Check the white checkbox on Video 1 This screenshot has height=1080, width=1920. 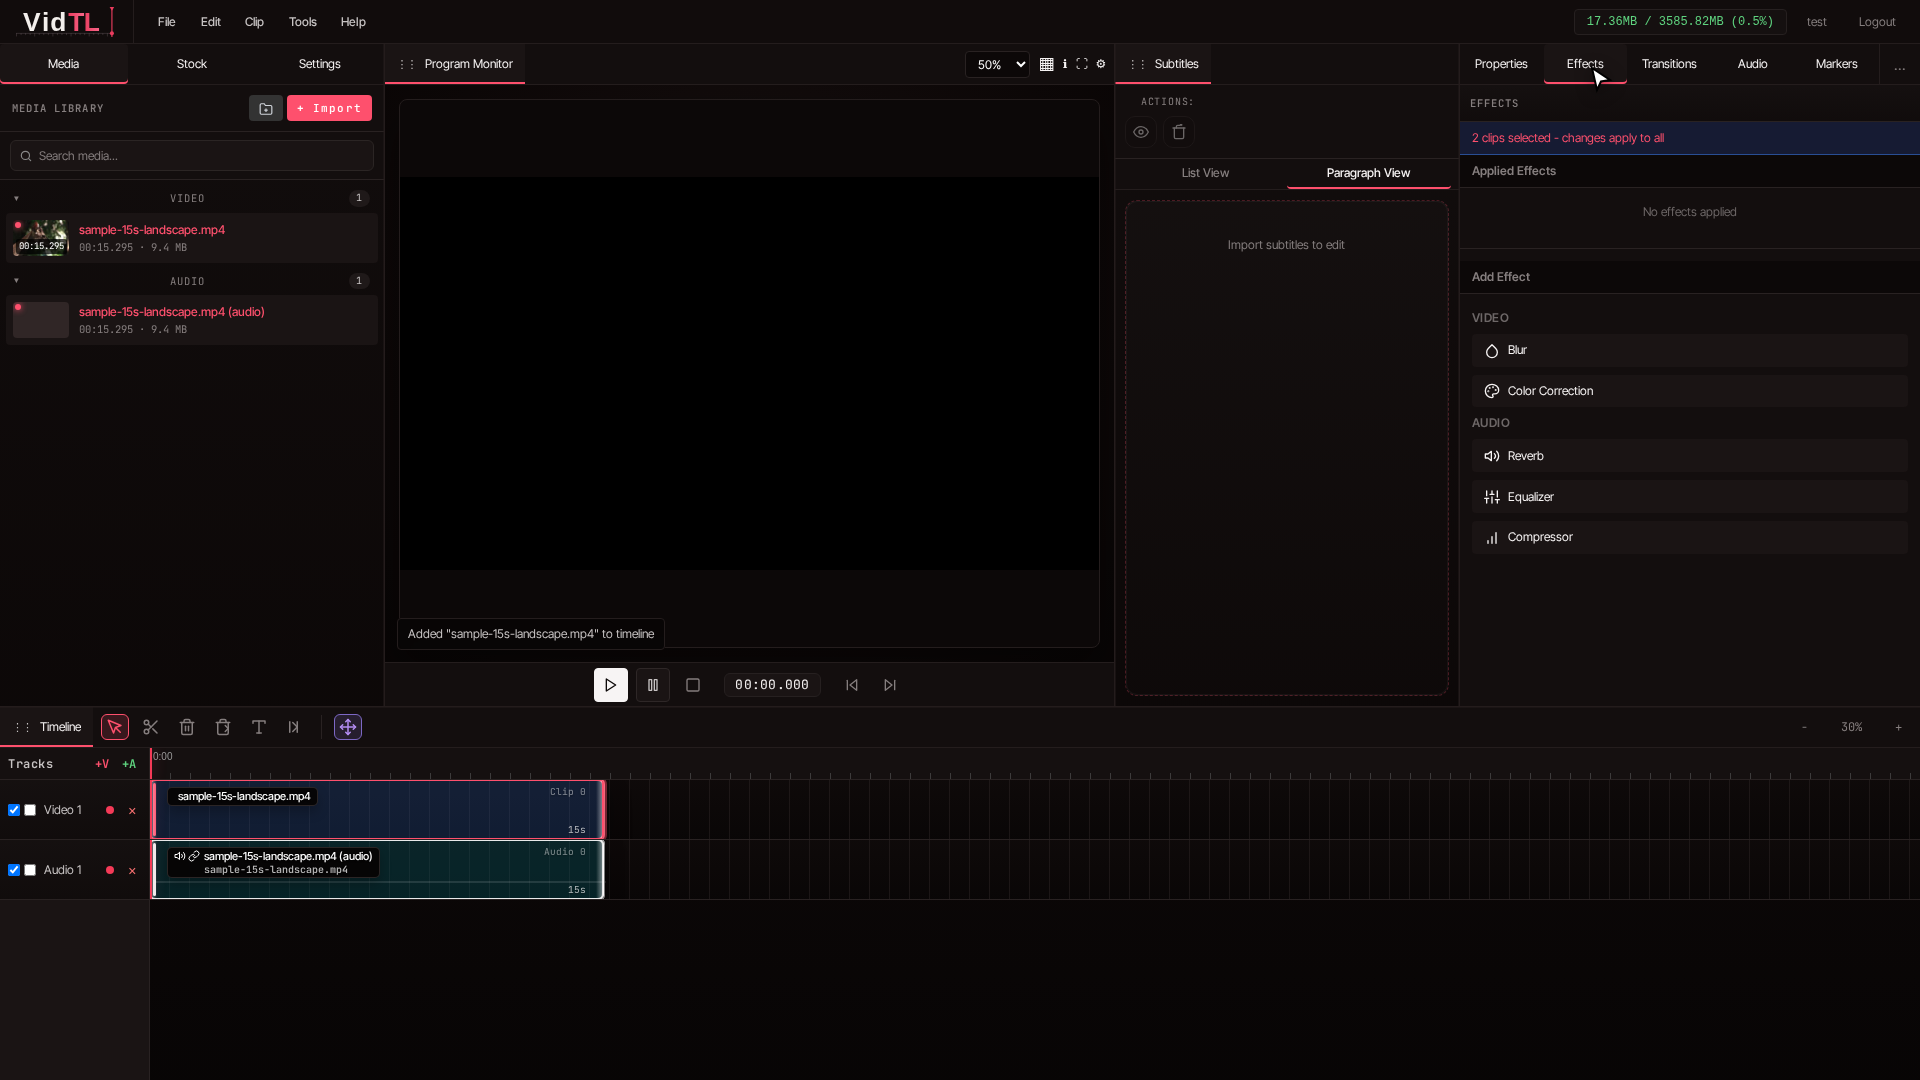point(30,810)
